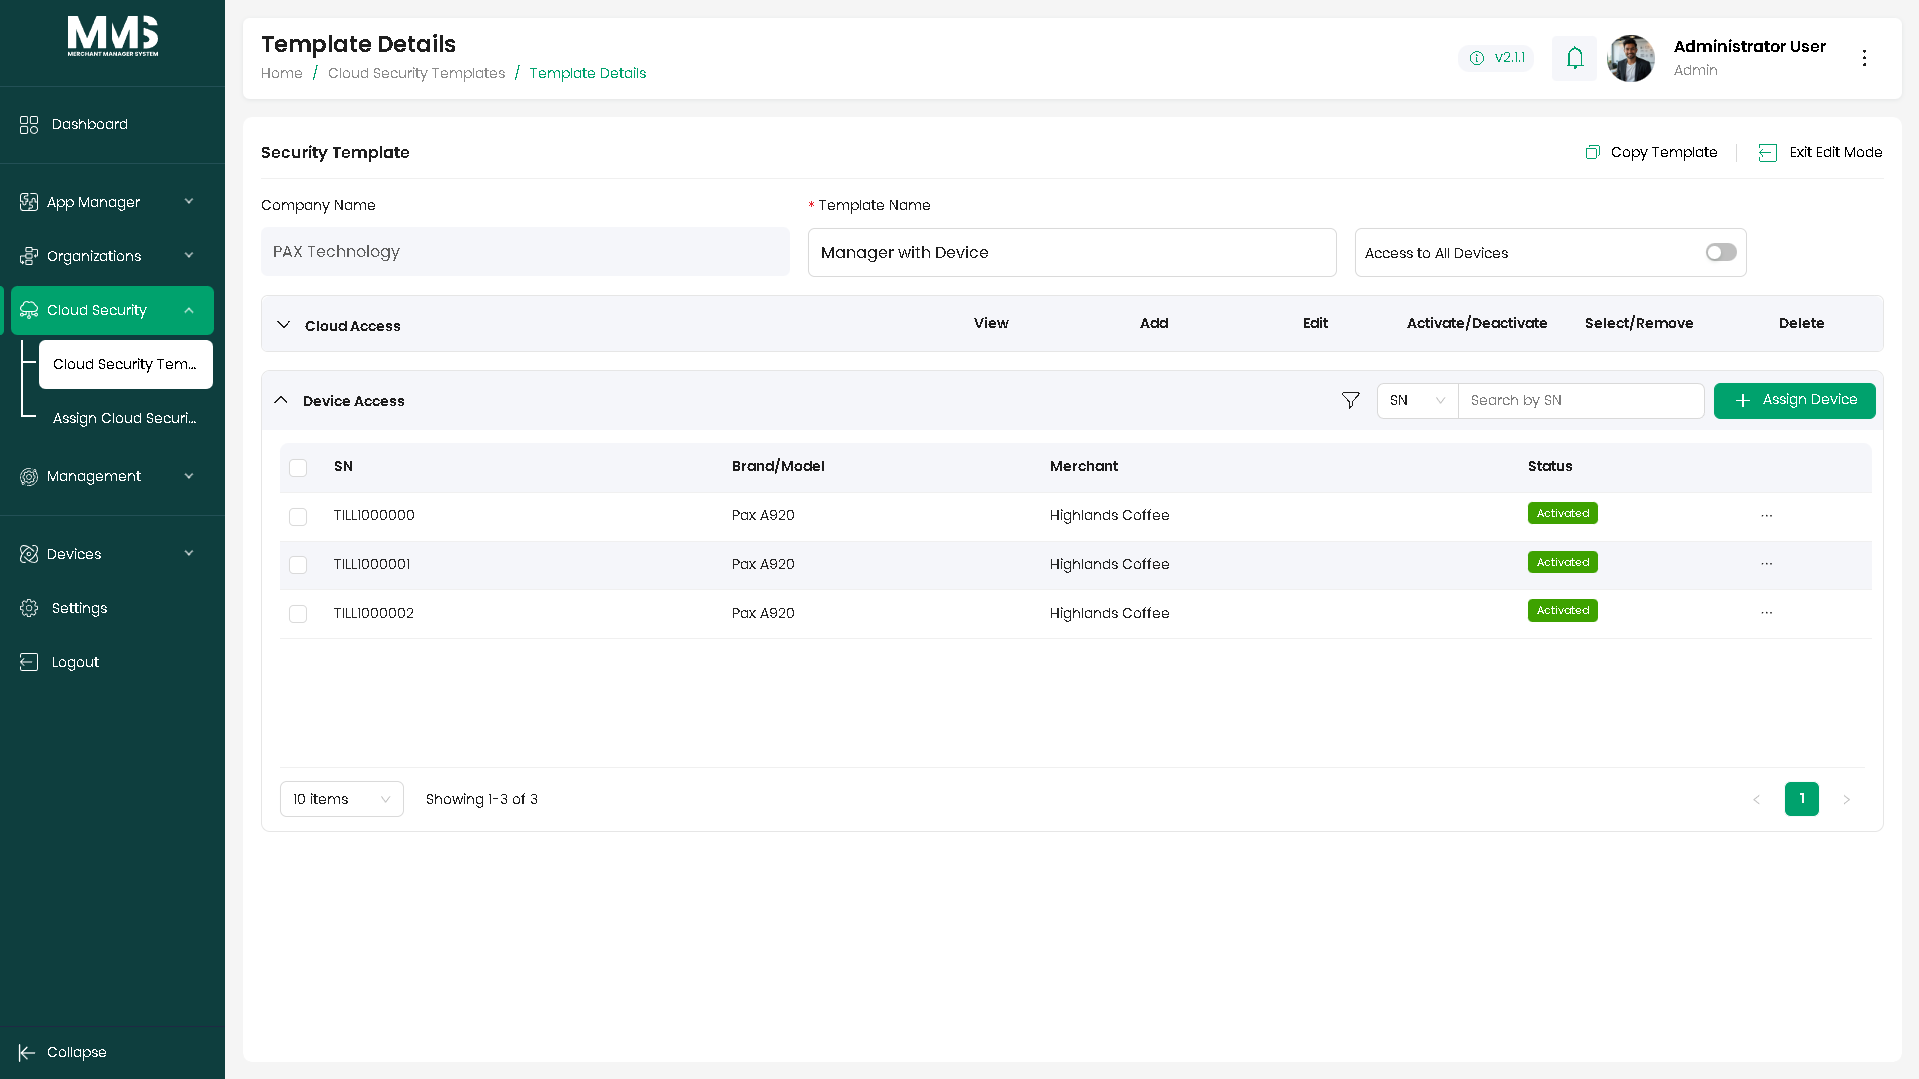Go to previous page arrow
Image resolution: width=1919 pixels, height=1079 pixels.
click(1756, 799)
